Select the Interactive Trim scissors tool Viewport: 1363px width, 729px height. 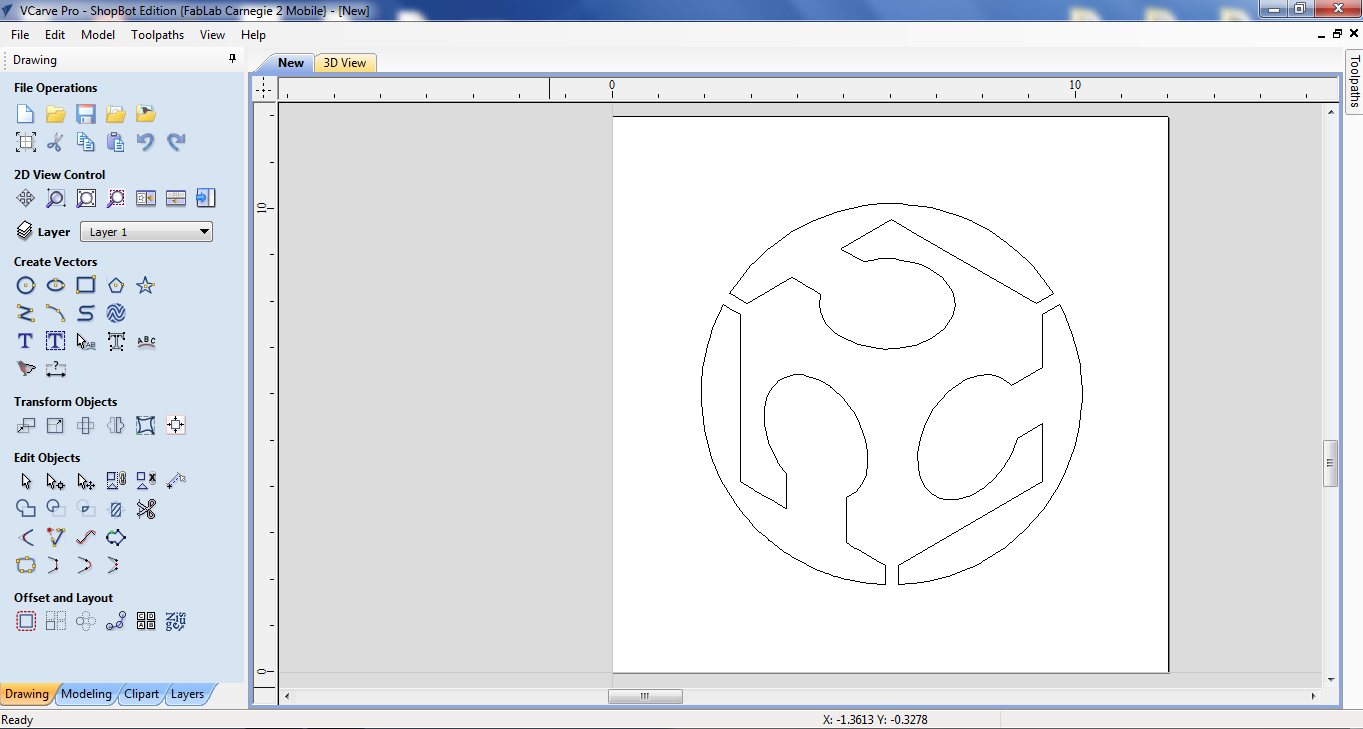(146, 510)
